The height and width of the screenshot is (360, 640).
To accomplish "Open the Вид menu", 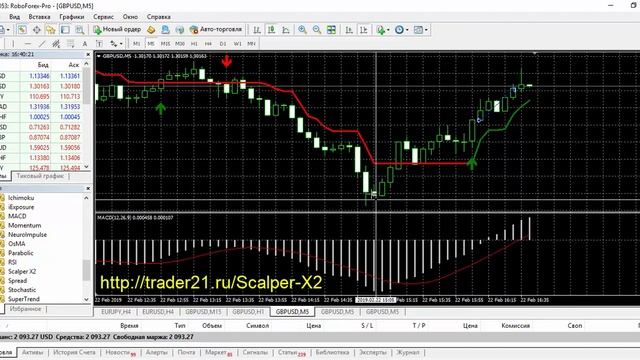I will 14,17.
